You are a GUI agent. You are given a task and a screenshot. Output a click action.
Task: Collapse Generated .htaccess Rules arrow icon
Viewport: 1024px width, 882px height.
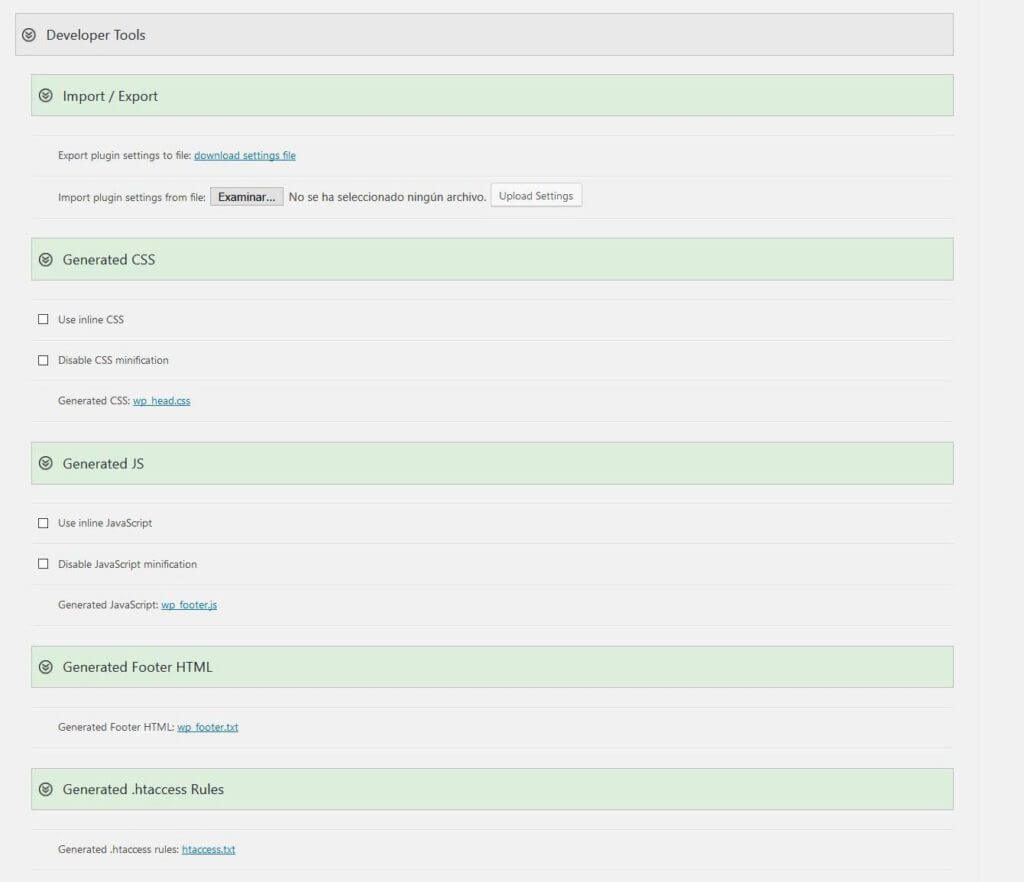[46, 789]
